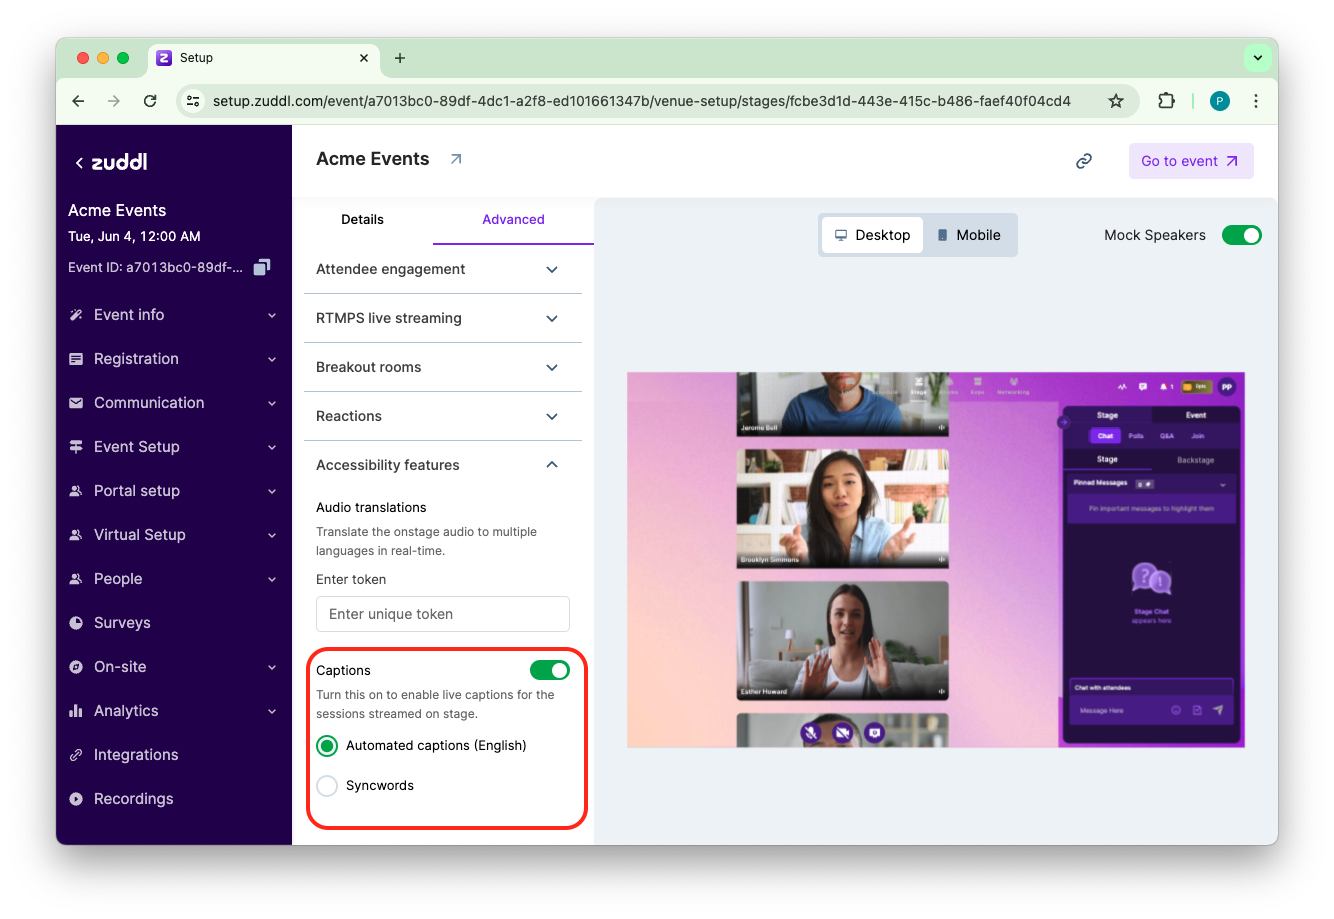Select the Syncwords radio button
1334x919 pixels.
tap(327, 786)
